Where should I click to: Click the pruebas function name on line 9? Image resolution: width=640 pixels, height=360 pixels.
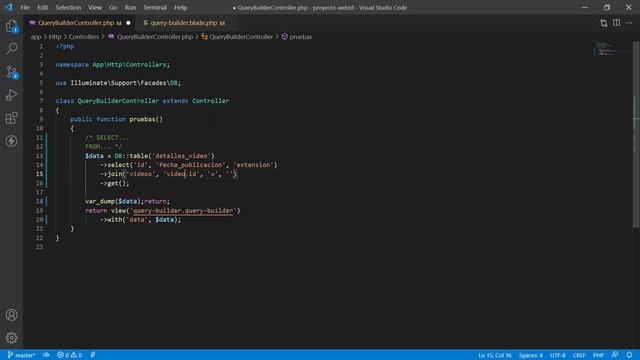[x=142, y=119]
